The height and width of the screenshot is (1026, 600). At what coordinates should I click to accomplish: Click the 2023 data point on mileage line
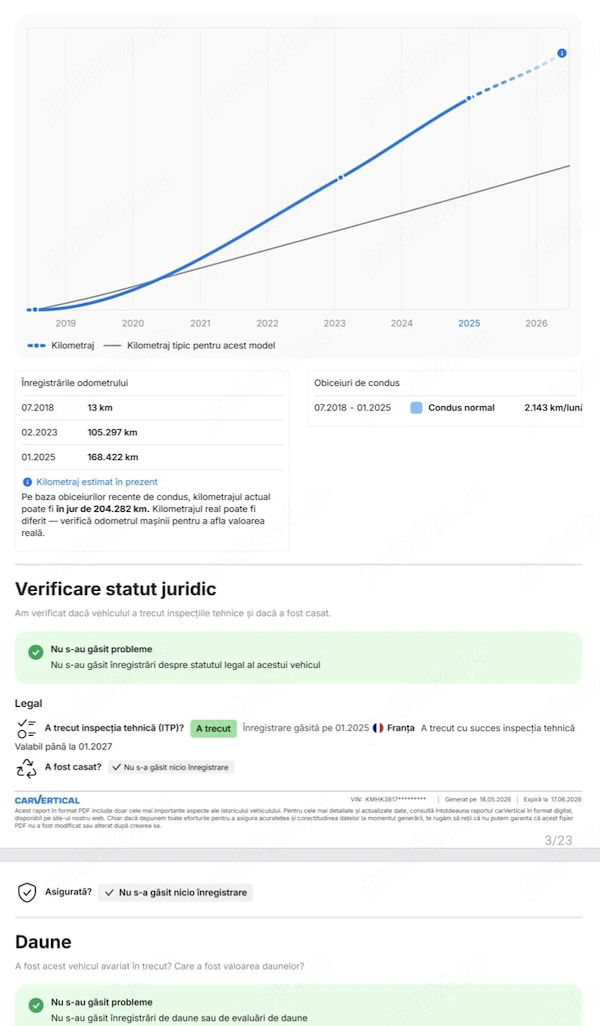tap(340, 177)
